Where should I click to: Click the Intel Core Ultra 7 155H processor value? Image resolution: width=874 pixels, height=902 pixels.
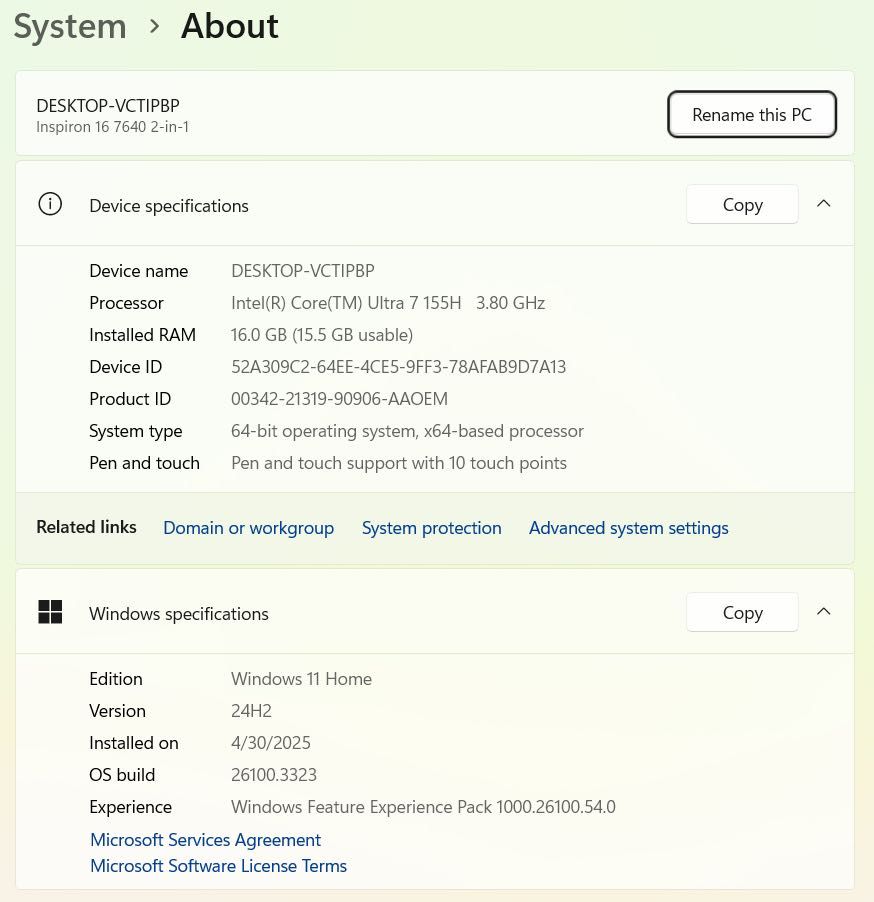(x=388, y=303)
